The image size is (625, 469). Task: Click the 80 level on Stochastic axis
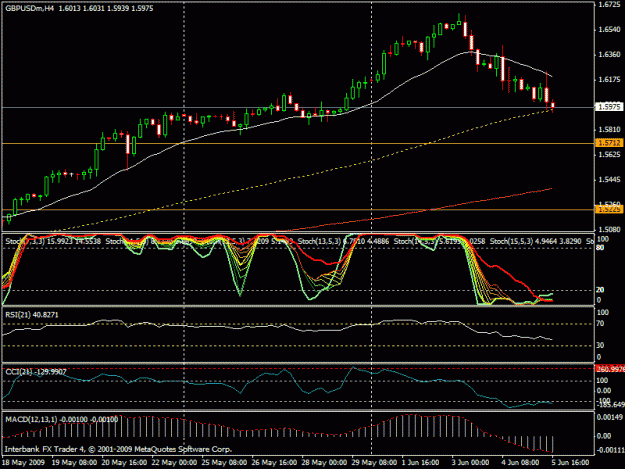pyautogui.click(x=600, y=248)
